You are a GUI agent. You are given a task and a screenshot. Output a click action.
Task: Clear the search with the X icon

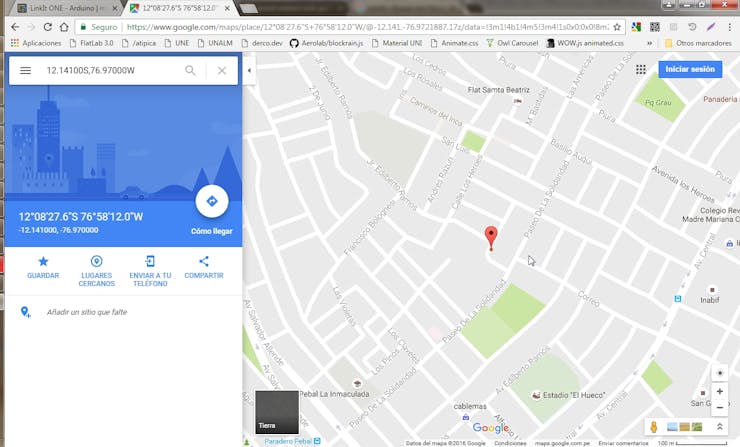coord(222,70)
